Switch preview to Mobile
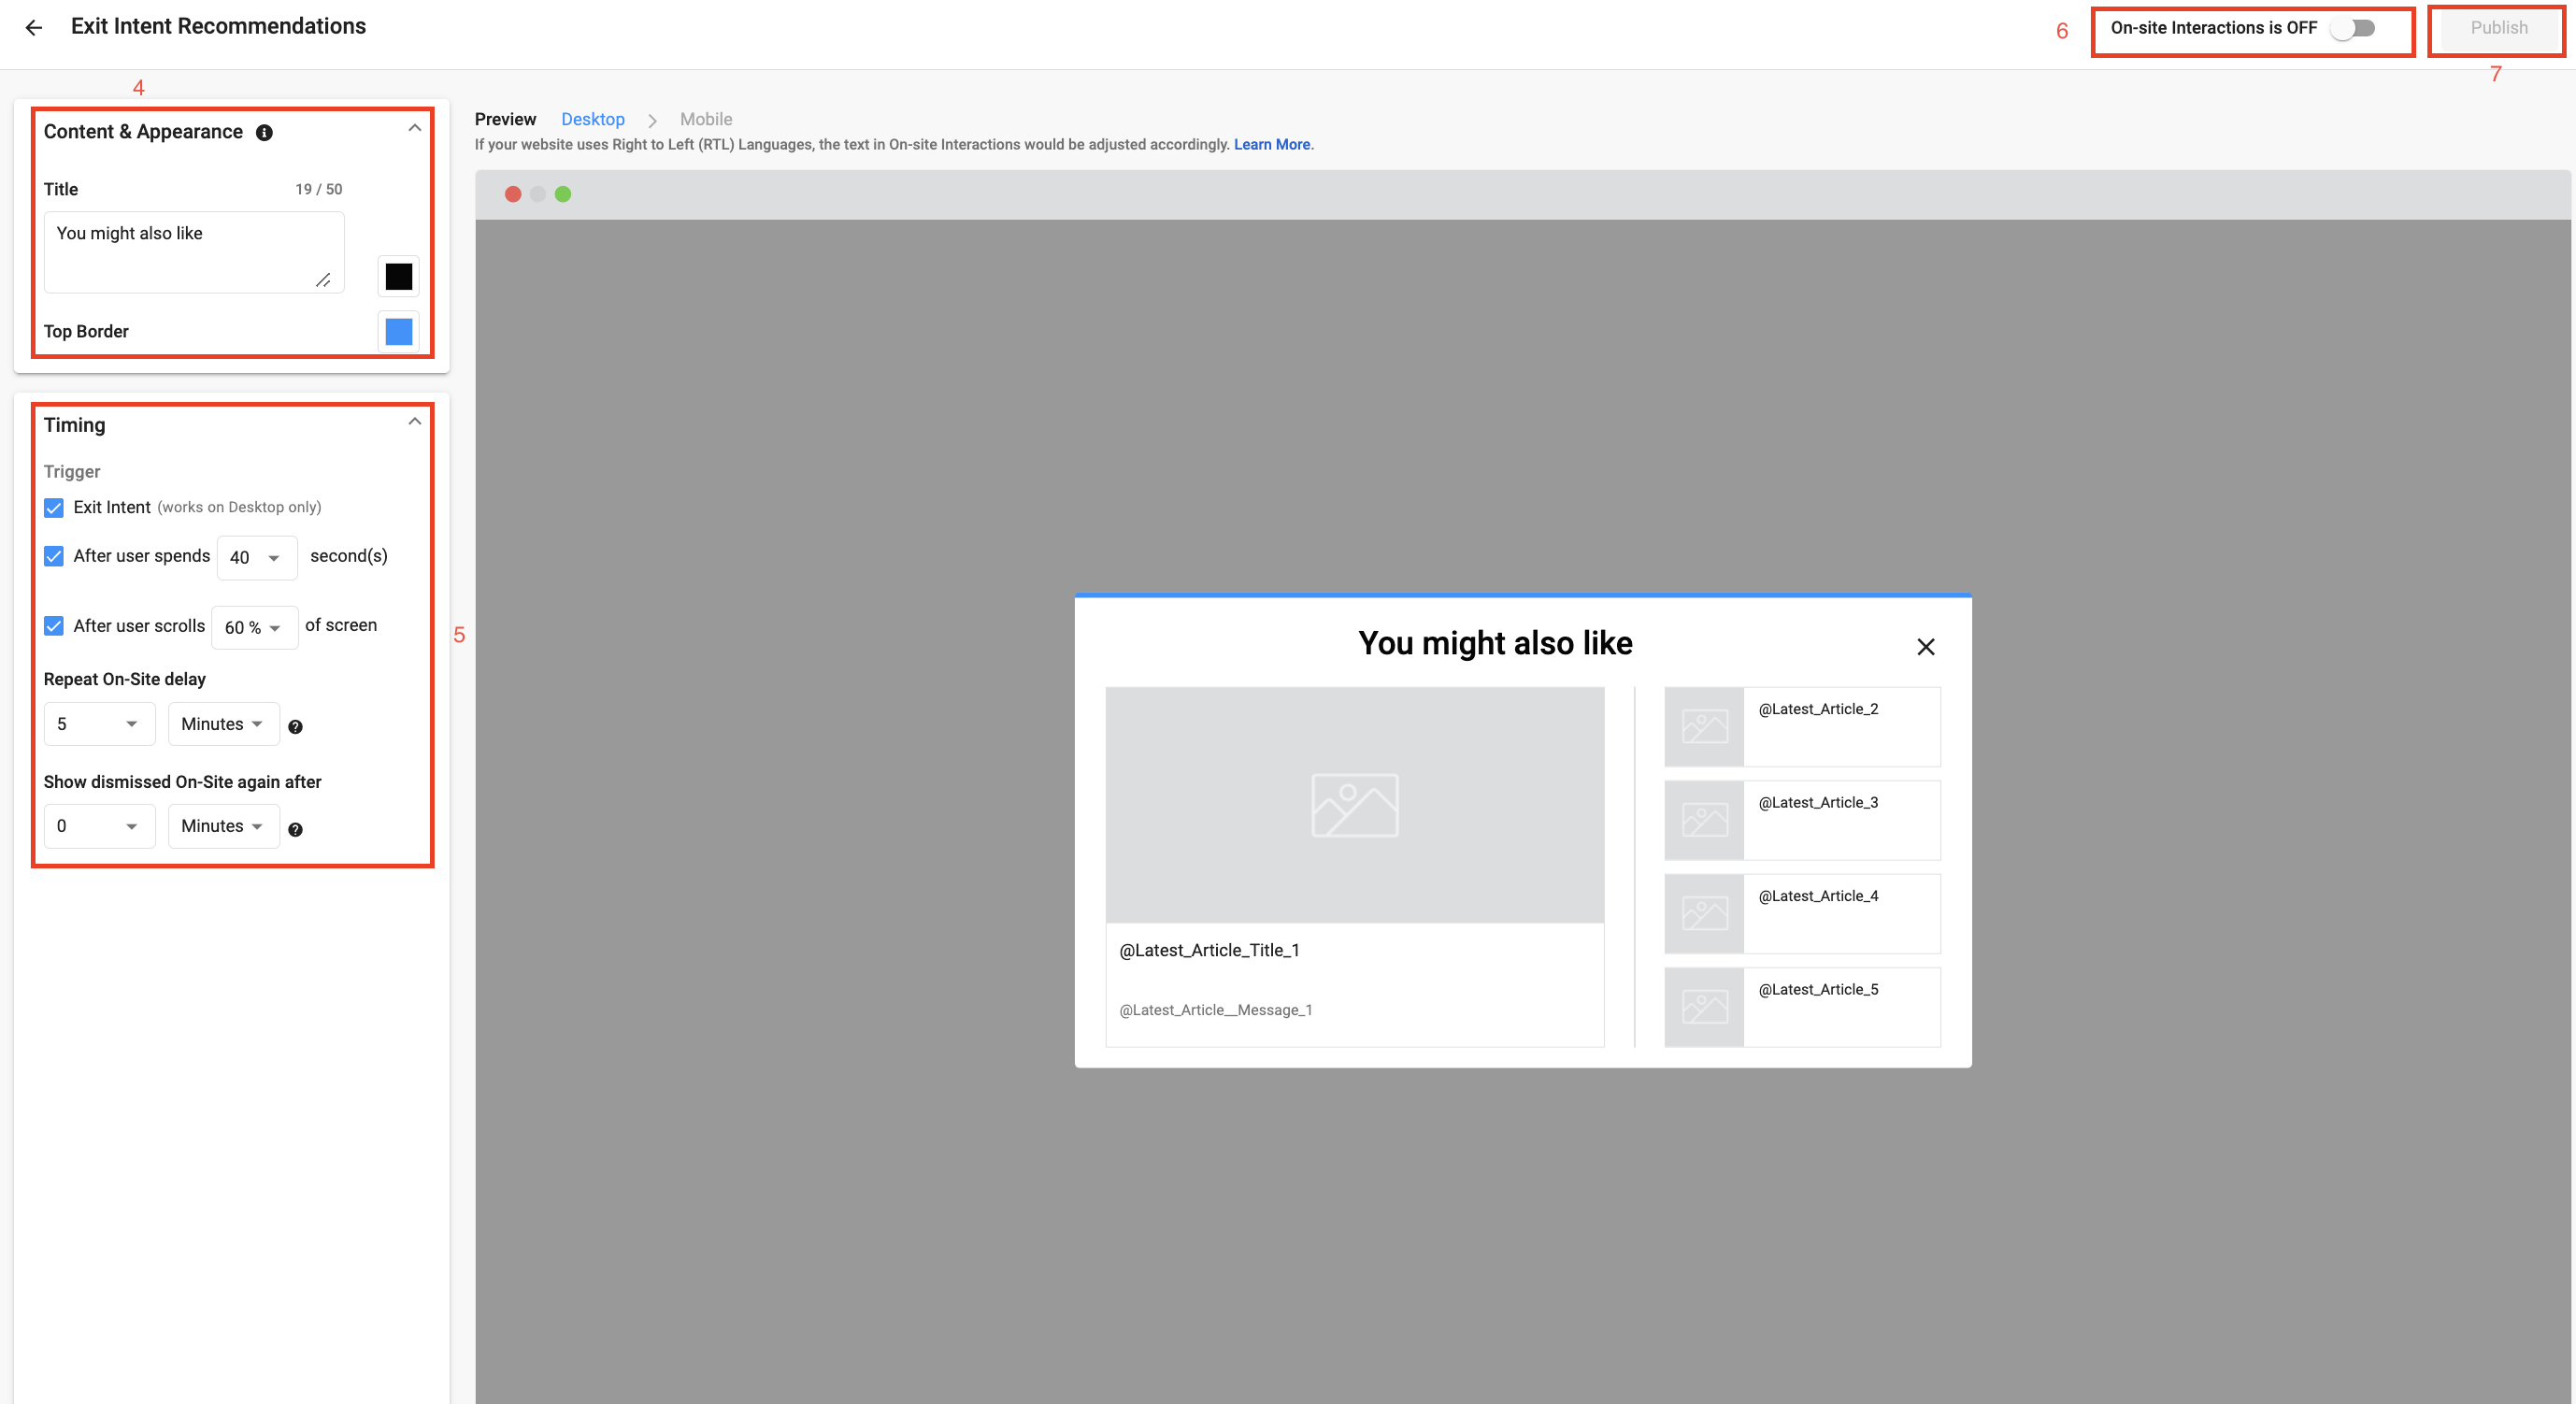Image resolution: width=2576 pixels, height=1404 pixels. coord(706,119)
